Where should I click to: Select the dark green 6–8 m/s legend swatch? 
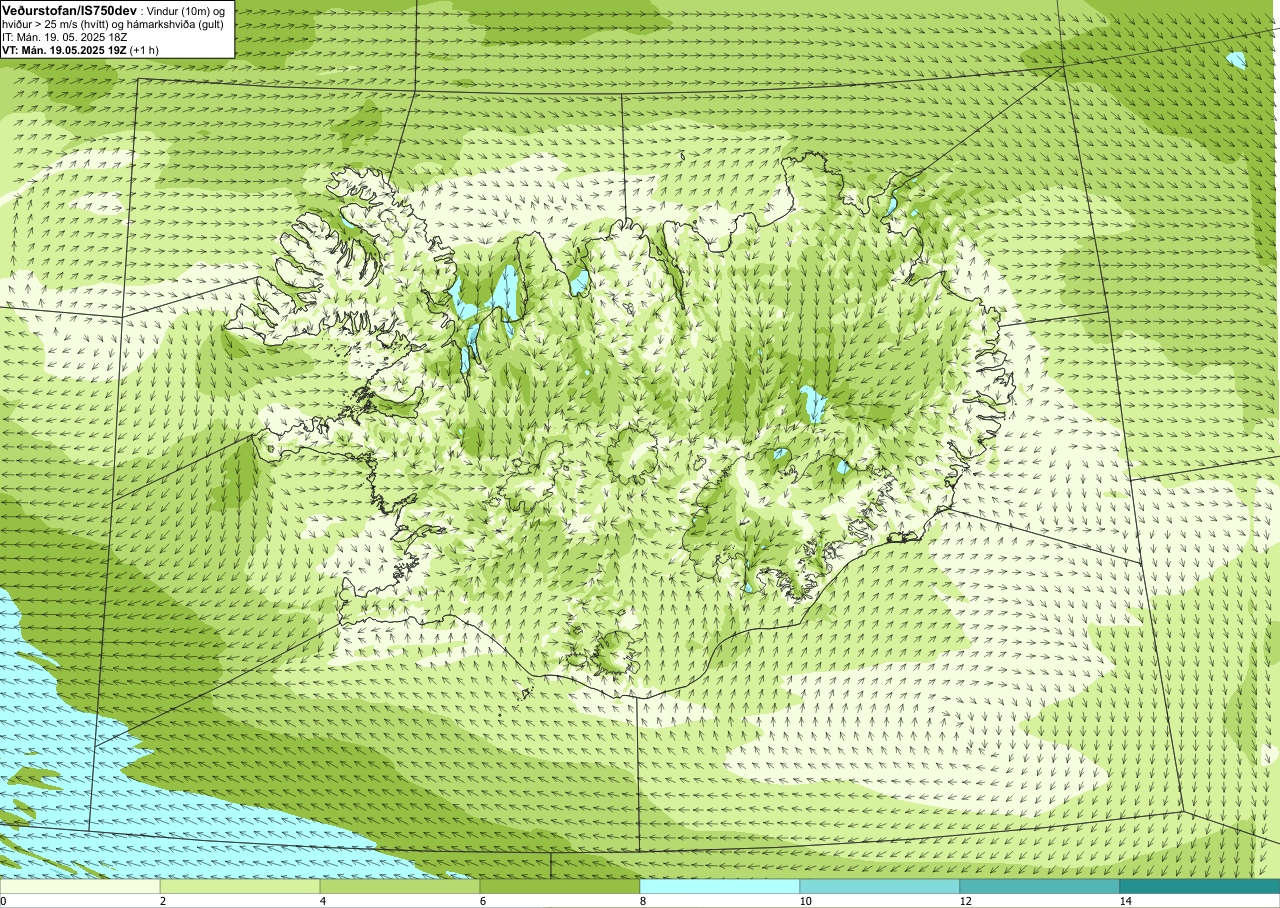tap(560, 886)
